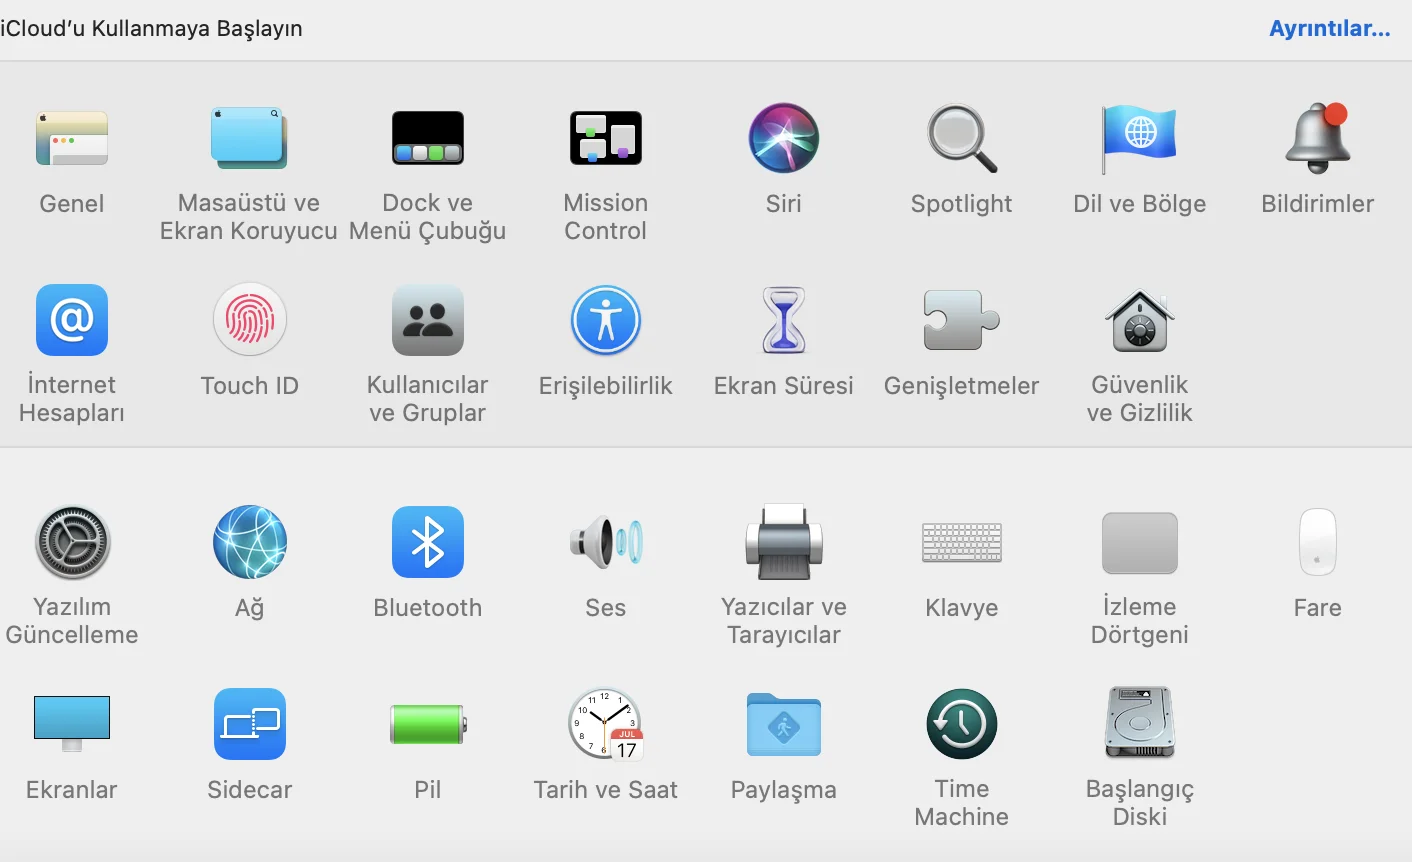Open Ses sound settings
This screenshot has height=862, width=1412.
[606, 543]
